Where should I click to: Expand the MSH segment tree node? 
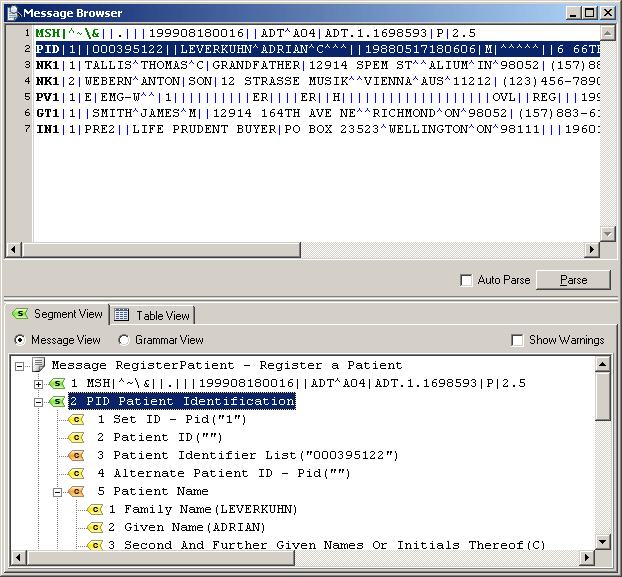[x=38, y=384]
